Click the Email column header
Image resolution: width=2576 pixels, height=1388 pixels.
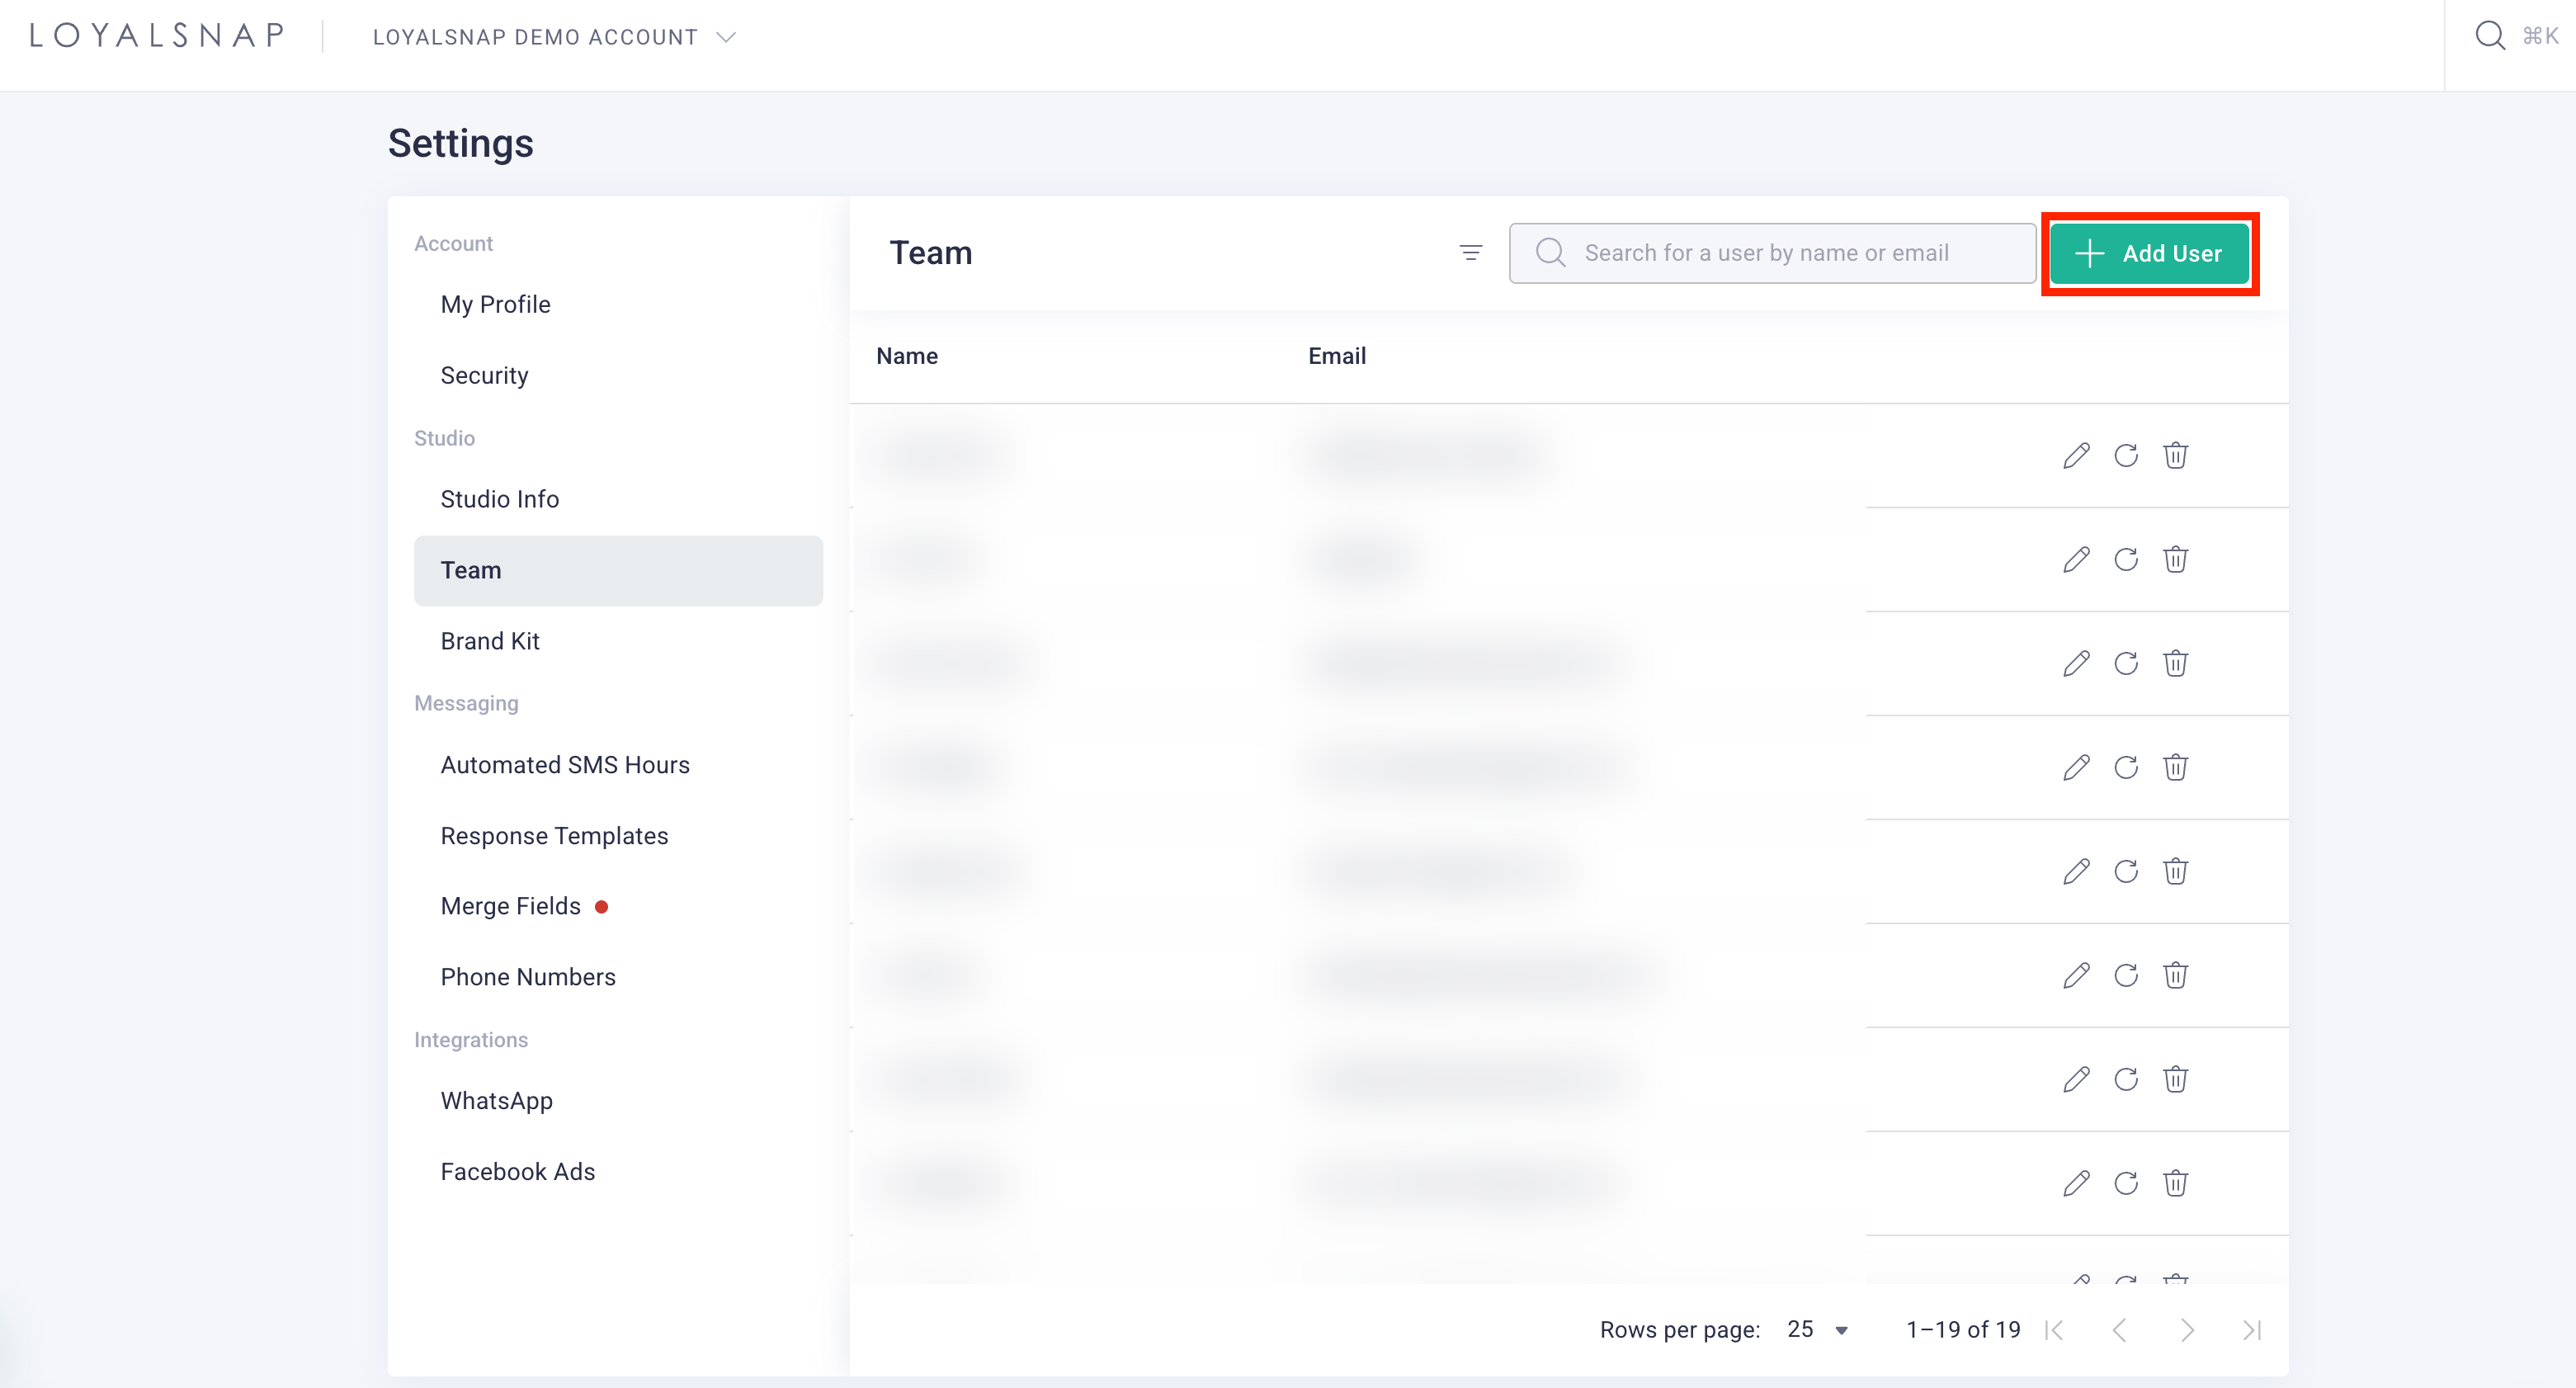(x=1337, y=356)
